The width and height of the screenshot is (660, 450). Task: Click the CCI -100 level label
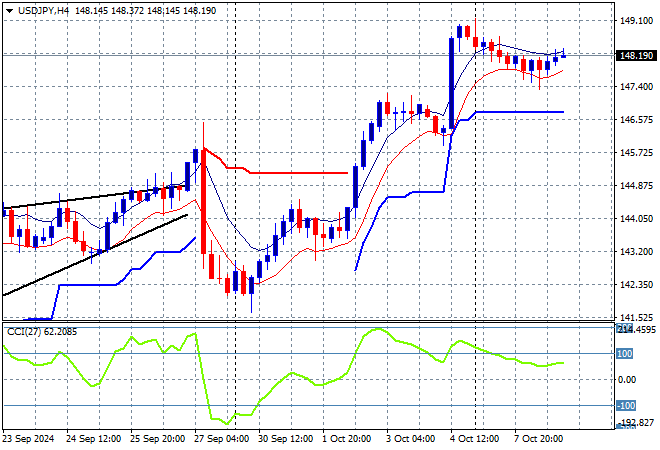627,406
